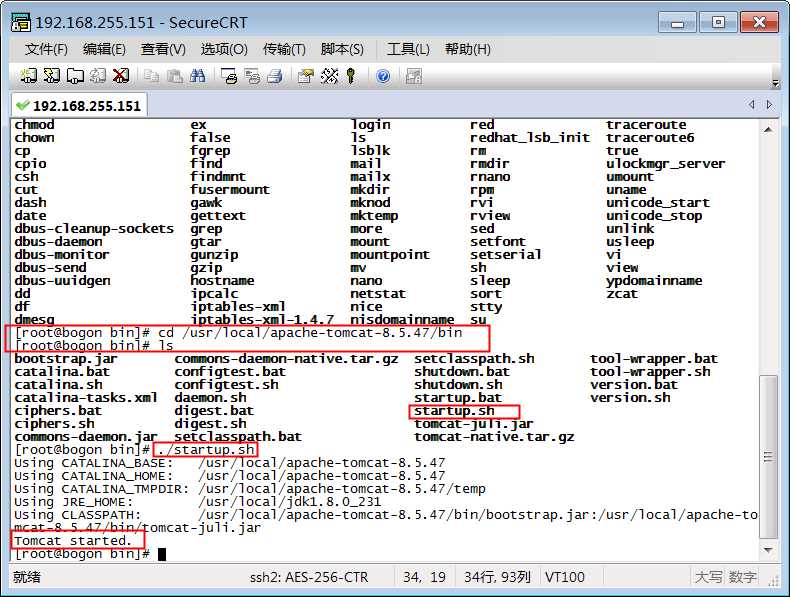
Task: Click the last toolbar icon after Help
Action: click(x=414, y=76)
